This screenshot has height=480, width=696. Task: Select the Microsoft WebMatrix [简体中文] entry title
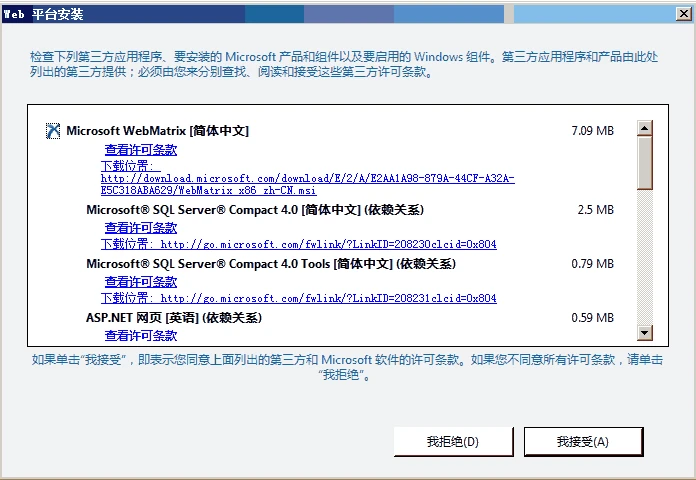coord(158,131)
